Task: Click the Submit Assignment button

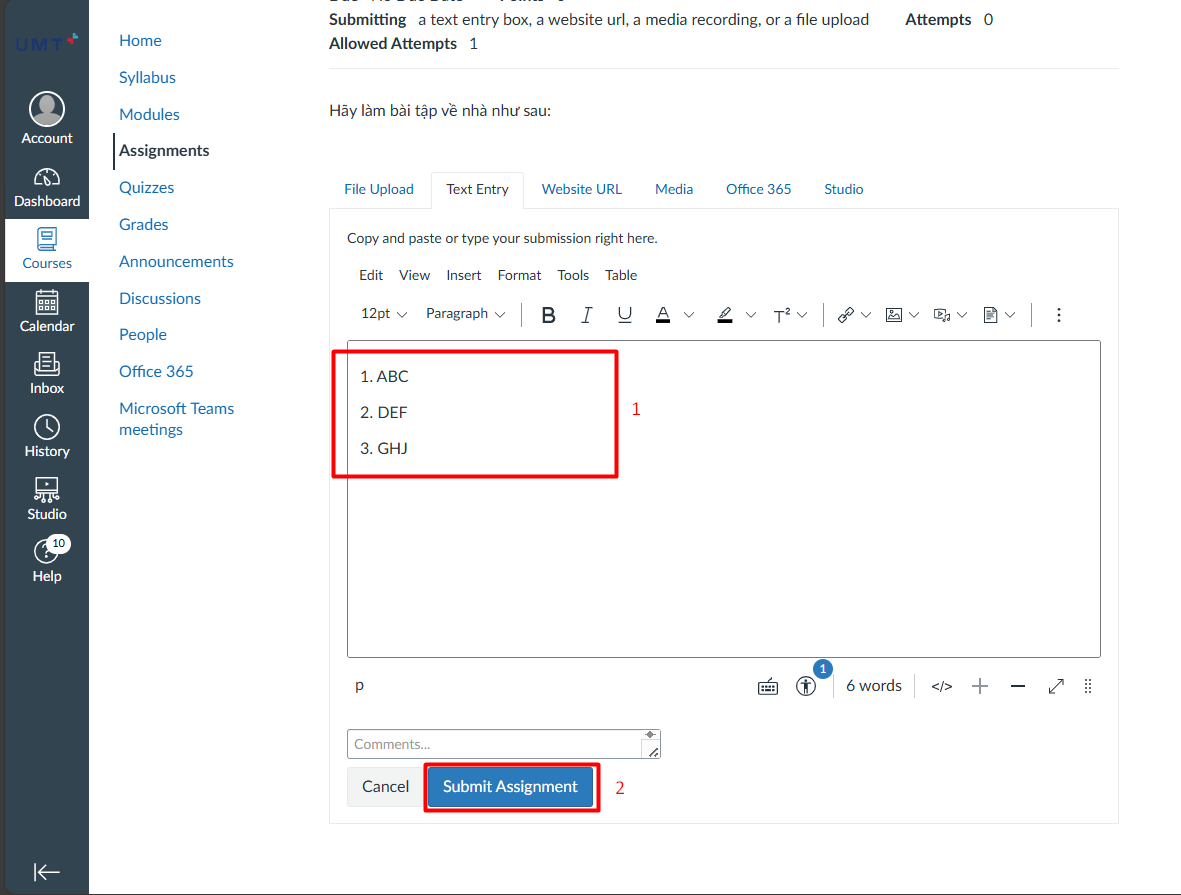Action: pyautogui.click(x=510, y=787)
